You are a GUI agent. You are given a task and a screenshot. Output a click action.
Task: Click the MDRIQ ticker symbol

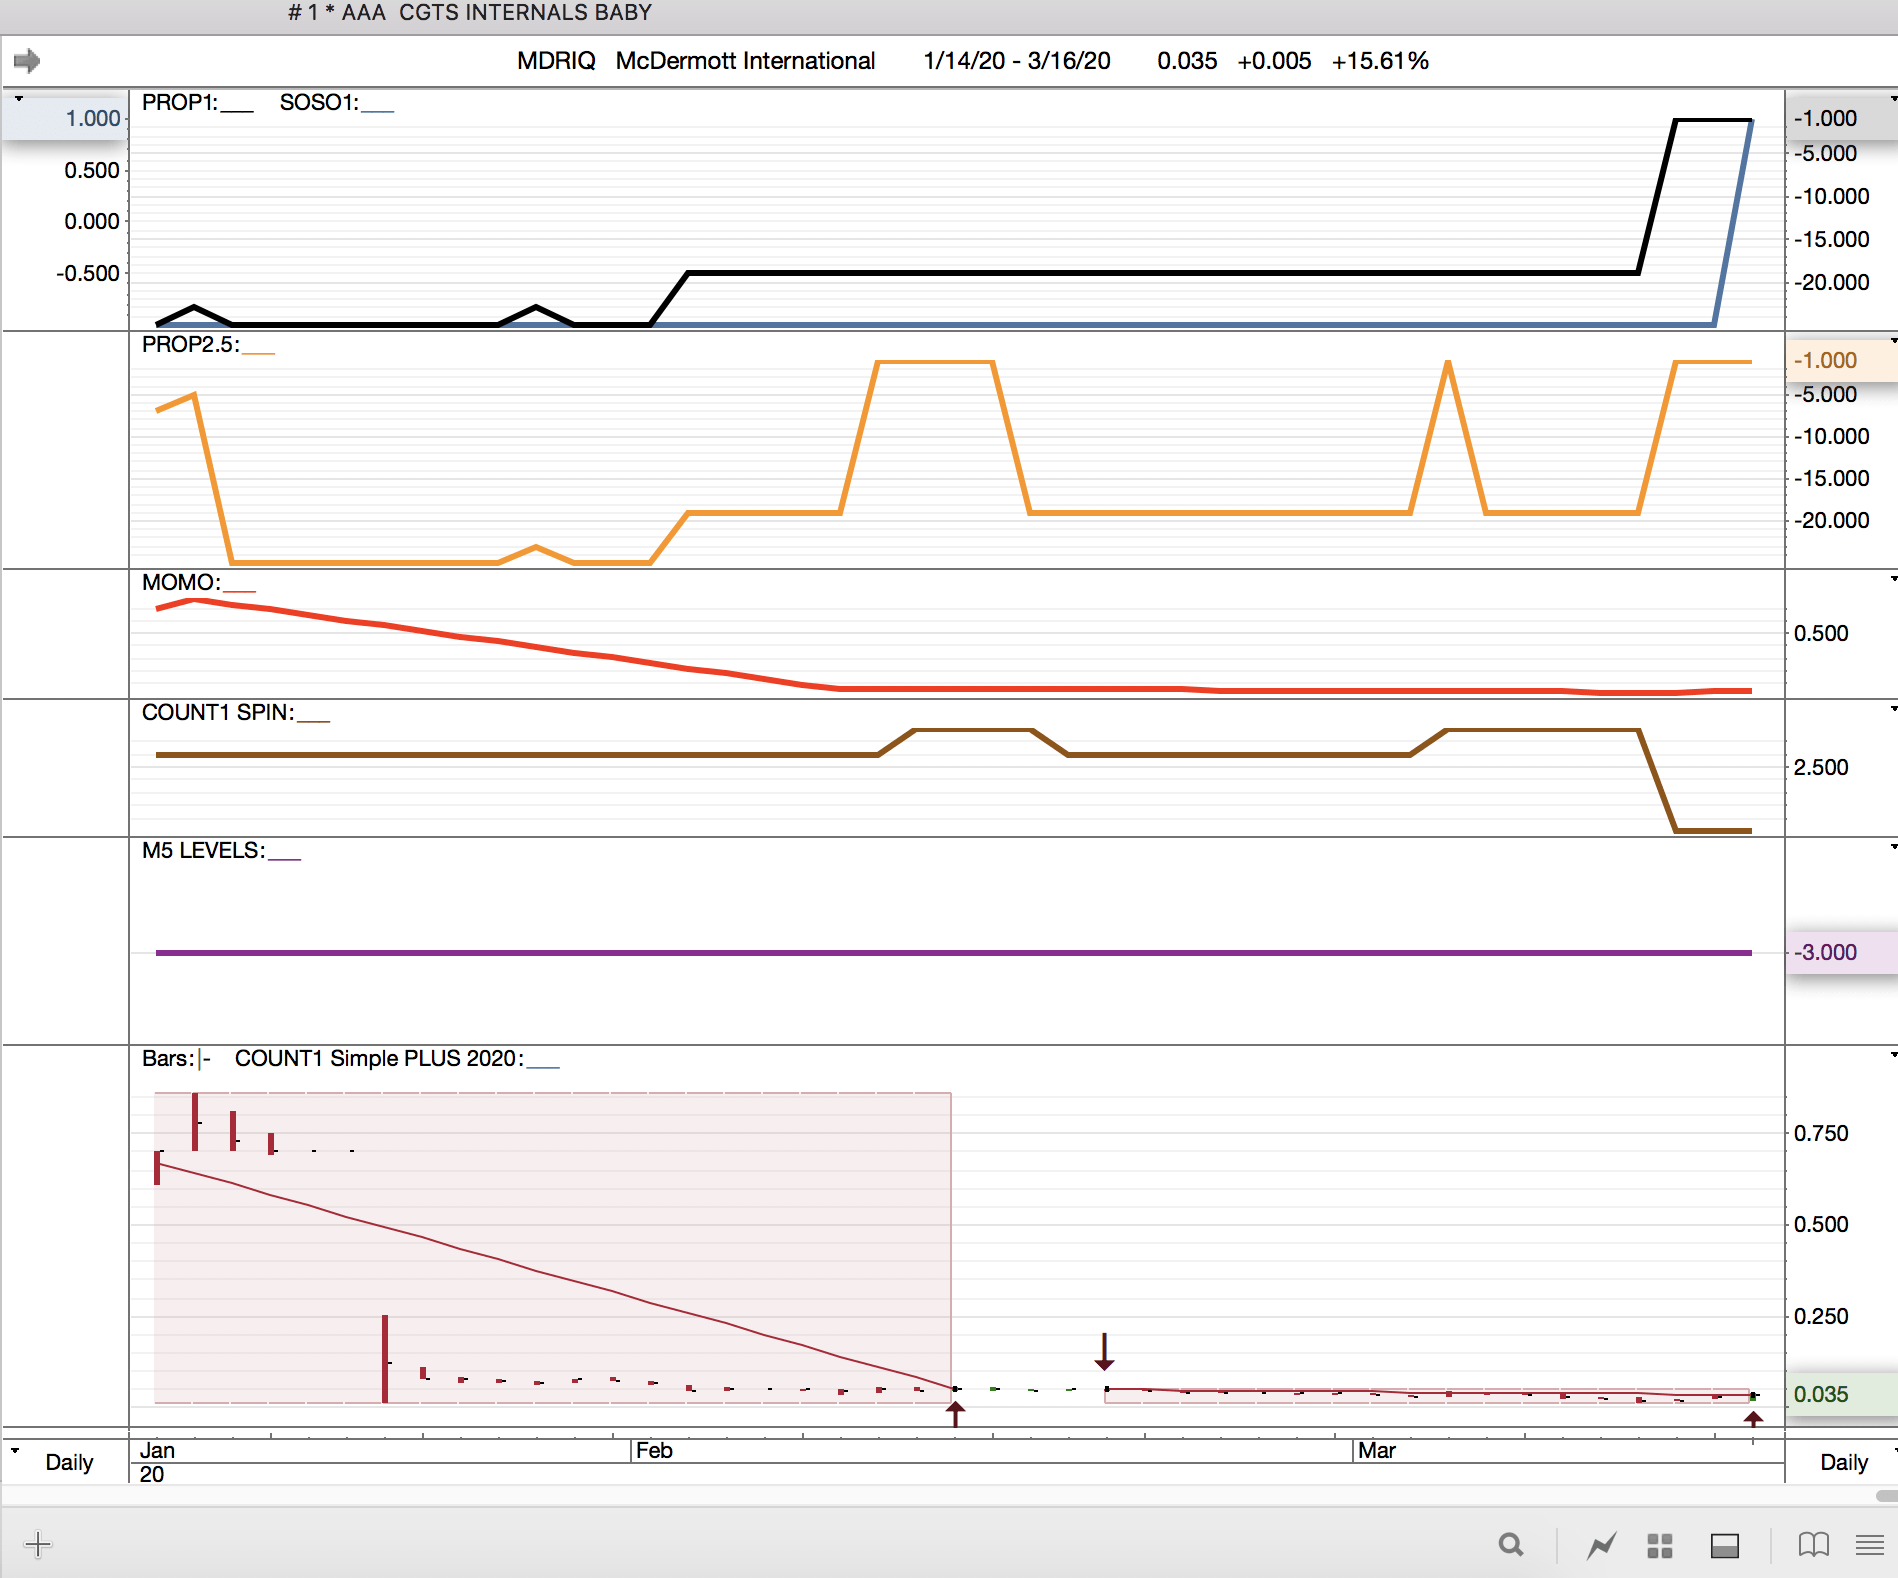(x=556, y=61)
